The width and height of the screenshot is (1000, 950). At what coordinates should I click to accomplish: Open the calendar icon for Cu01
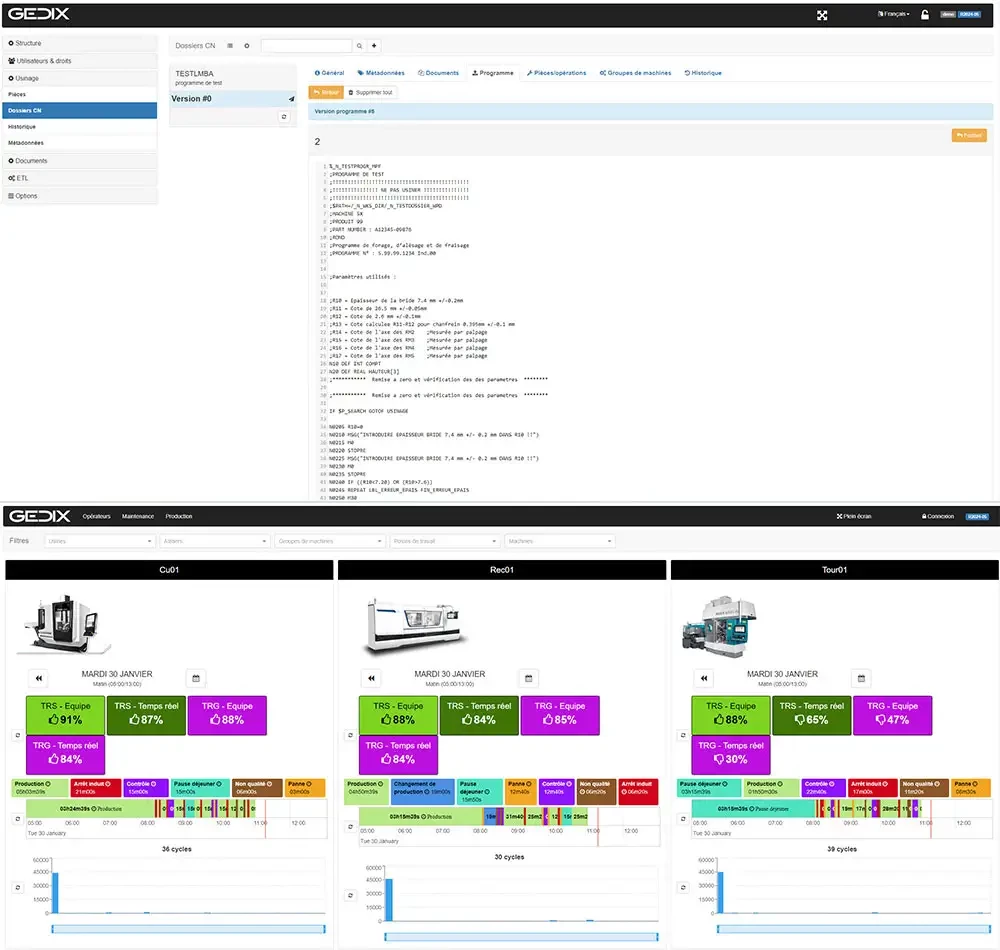pos(196,678)
